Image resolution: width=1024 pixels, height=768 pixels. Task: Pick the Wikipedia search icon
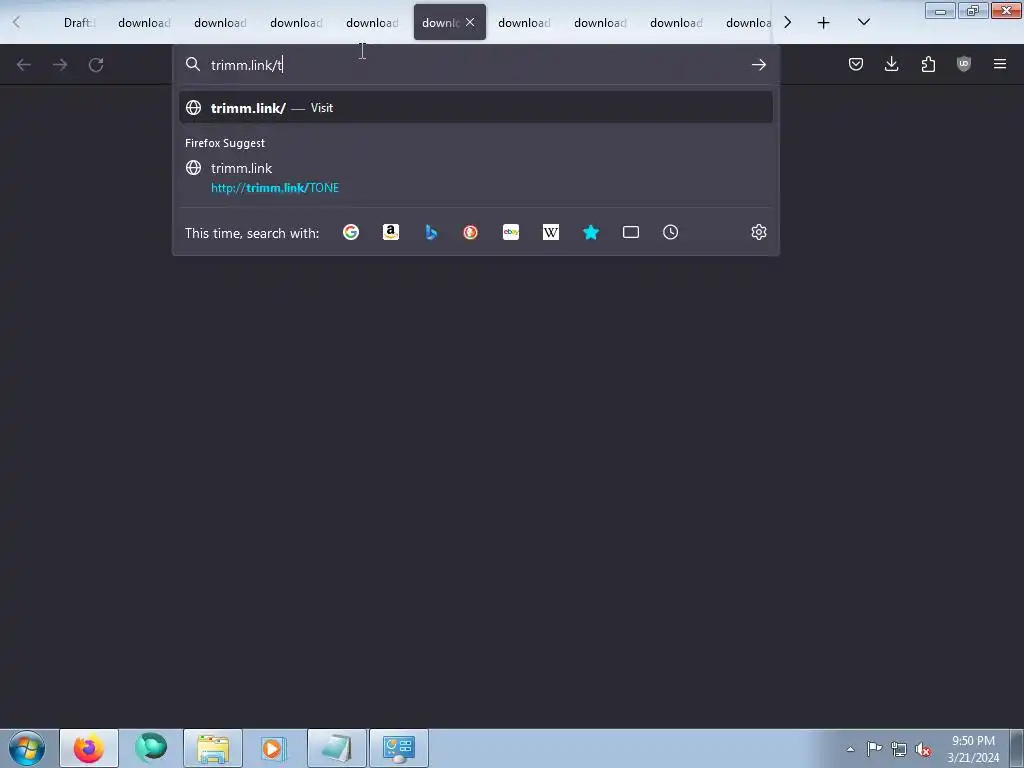(x=551, y=232)
